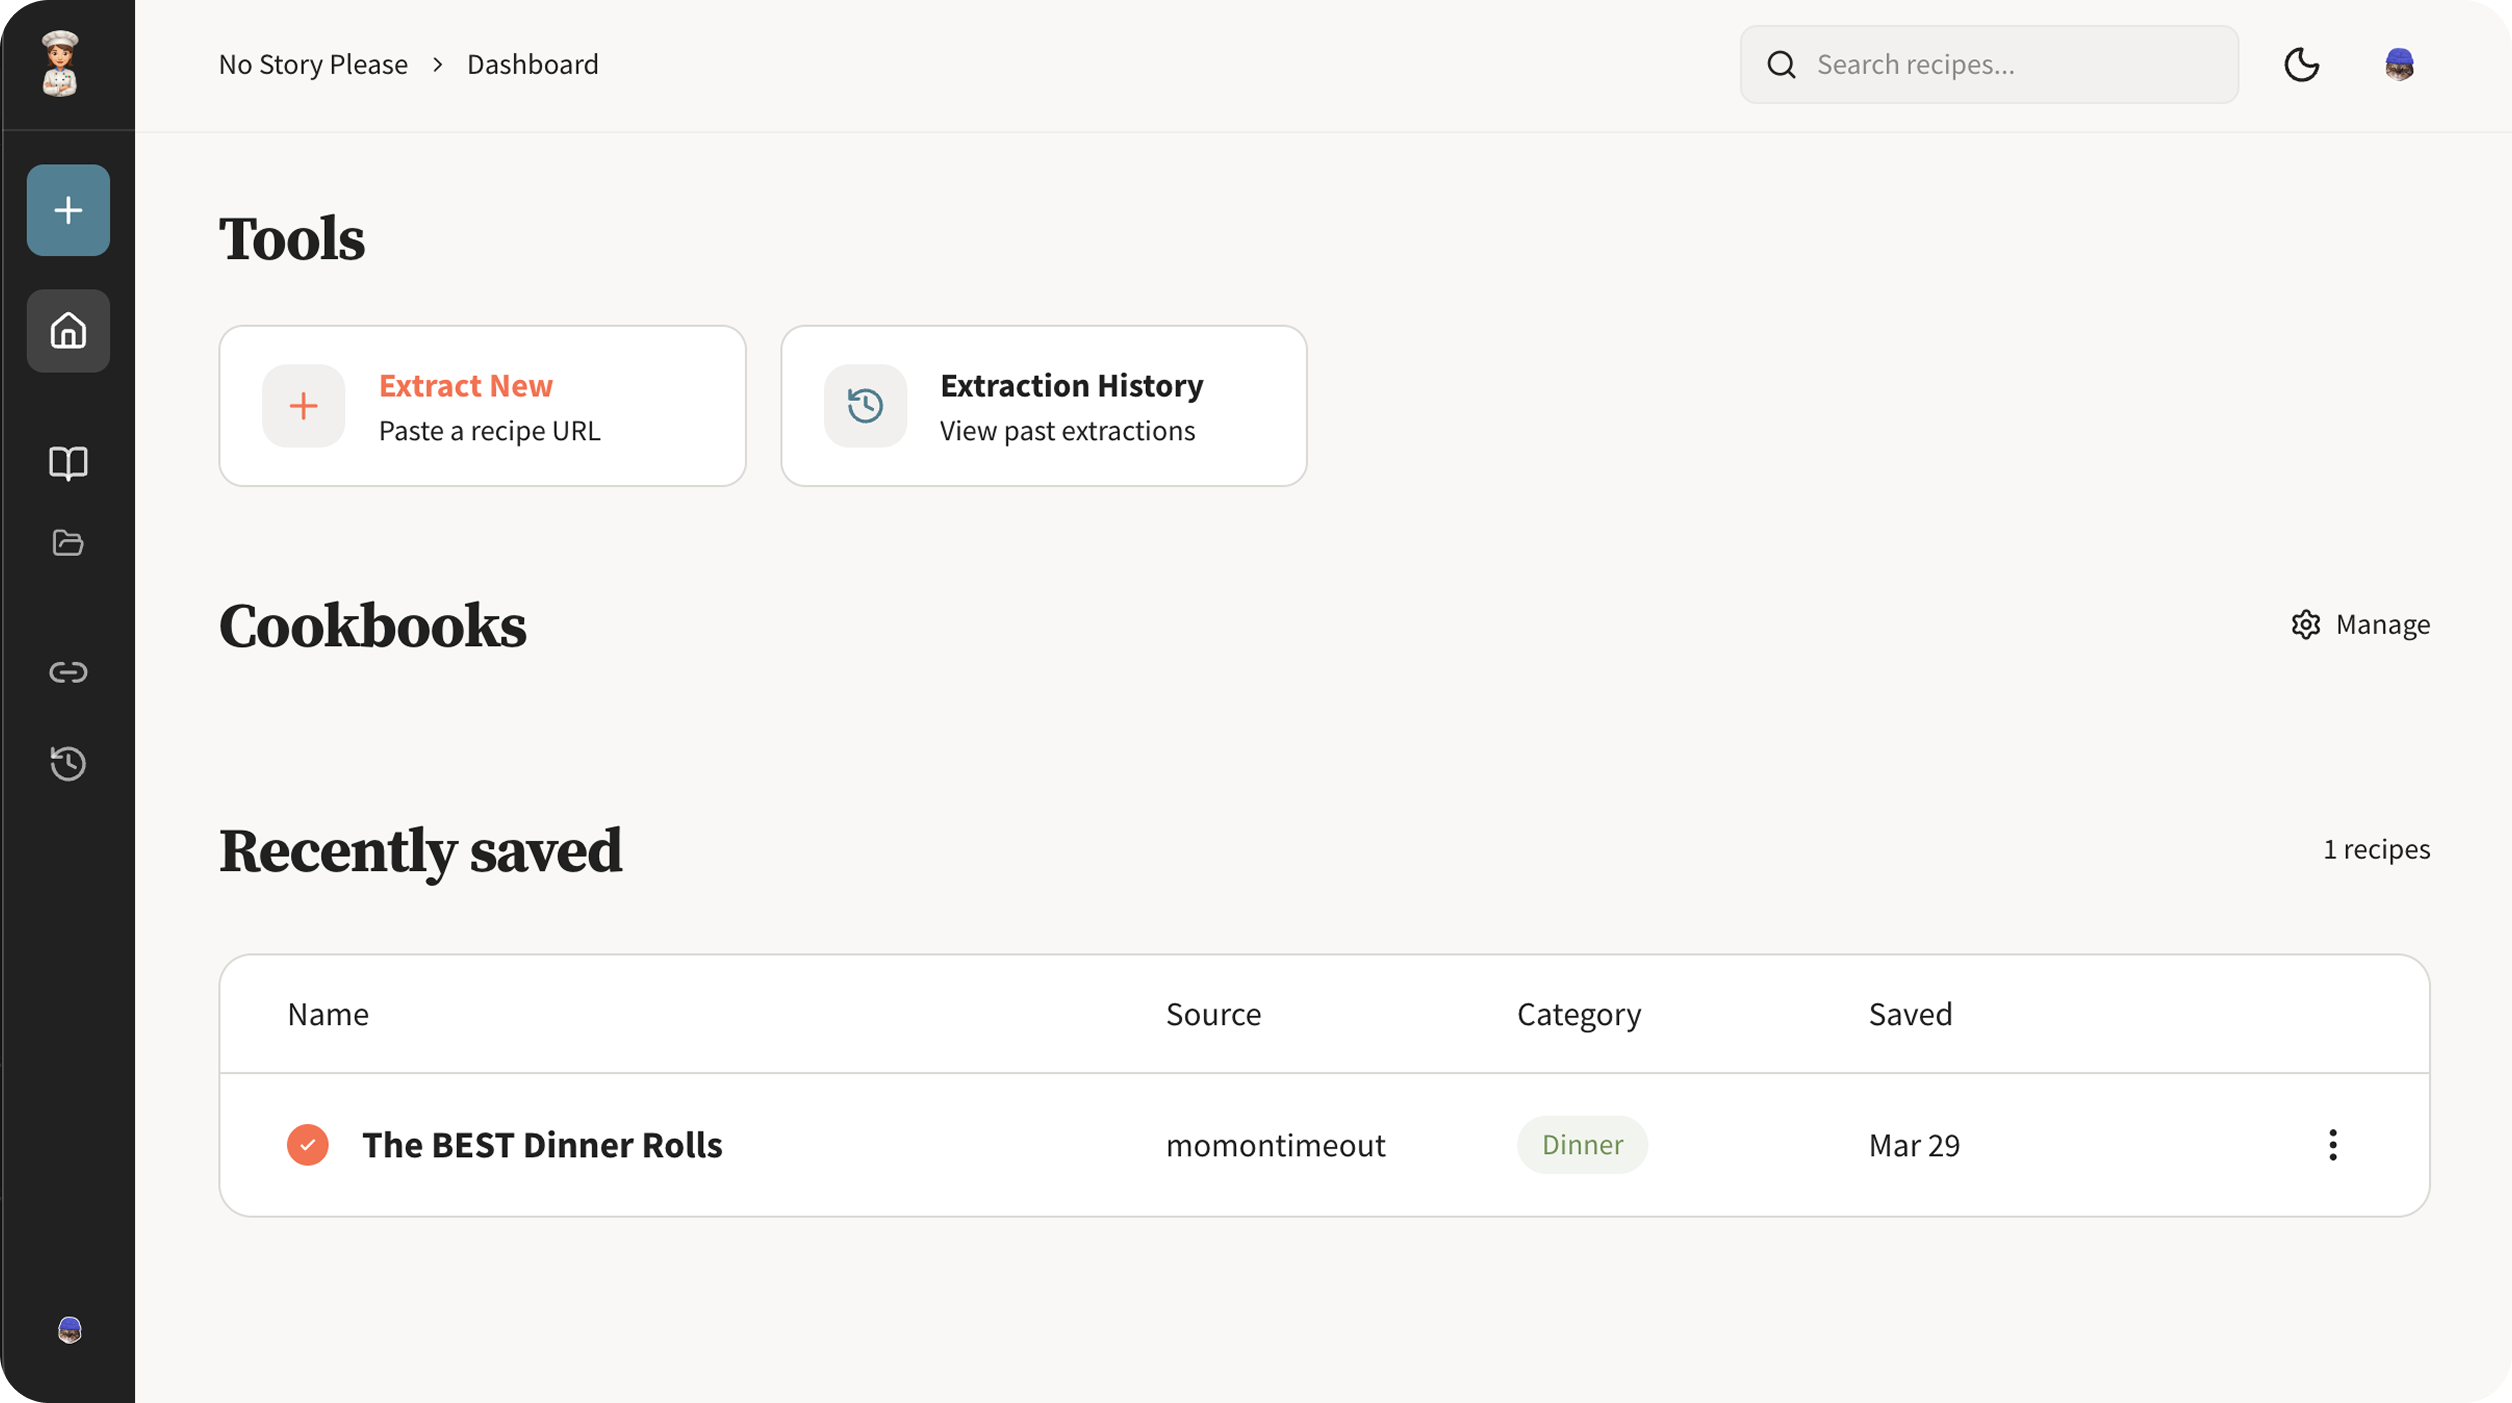Toggle dark mode with the moon icon
The image size is (2512, 1403).
click(x=2301, y=65)
